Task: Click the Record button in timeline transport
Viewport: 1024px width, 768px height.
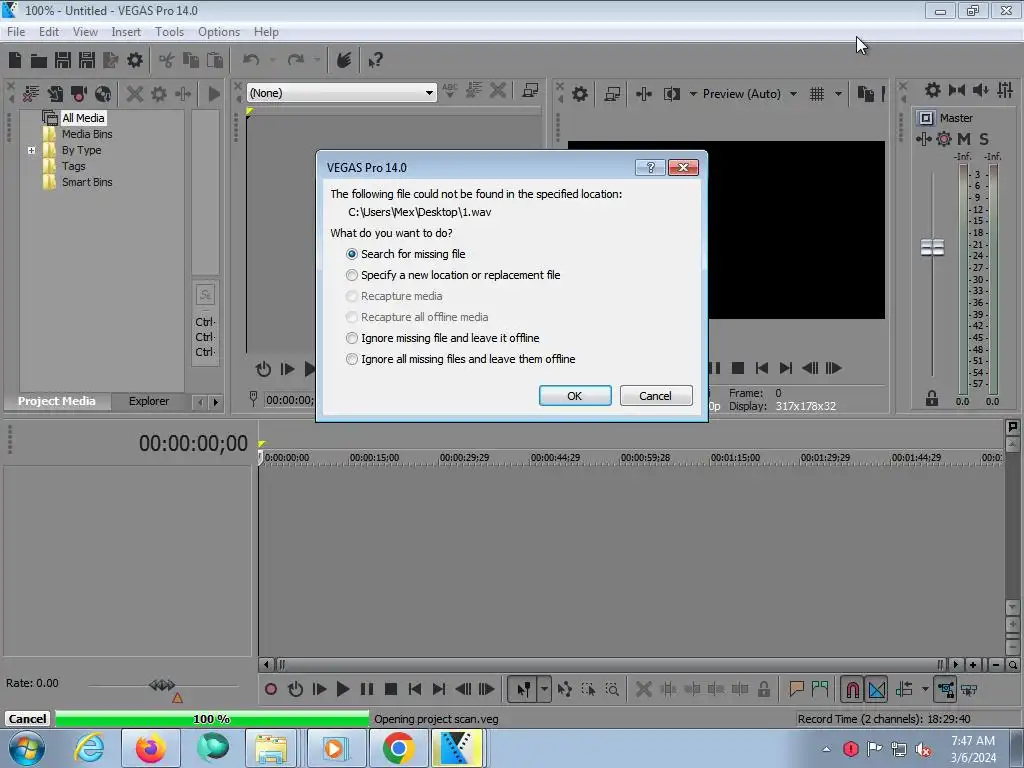Action: [x=271, y=689]
